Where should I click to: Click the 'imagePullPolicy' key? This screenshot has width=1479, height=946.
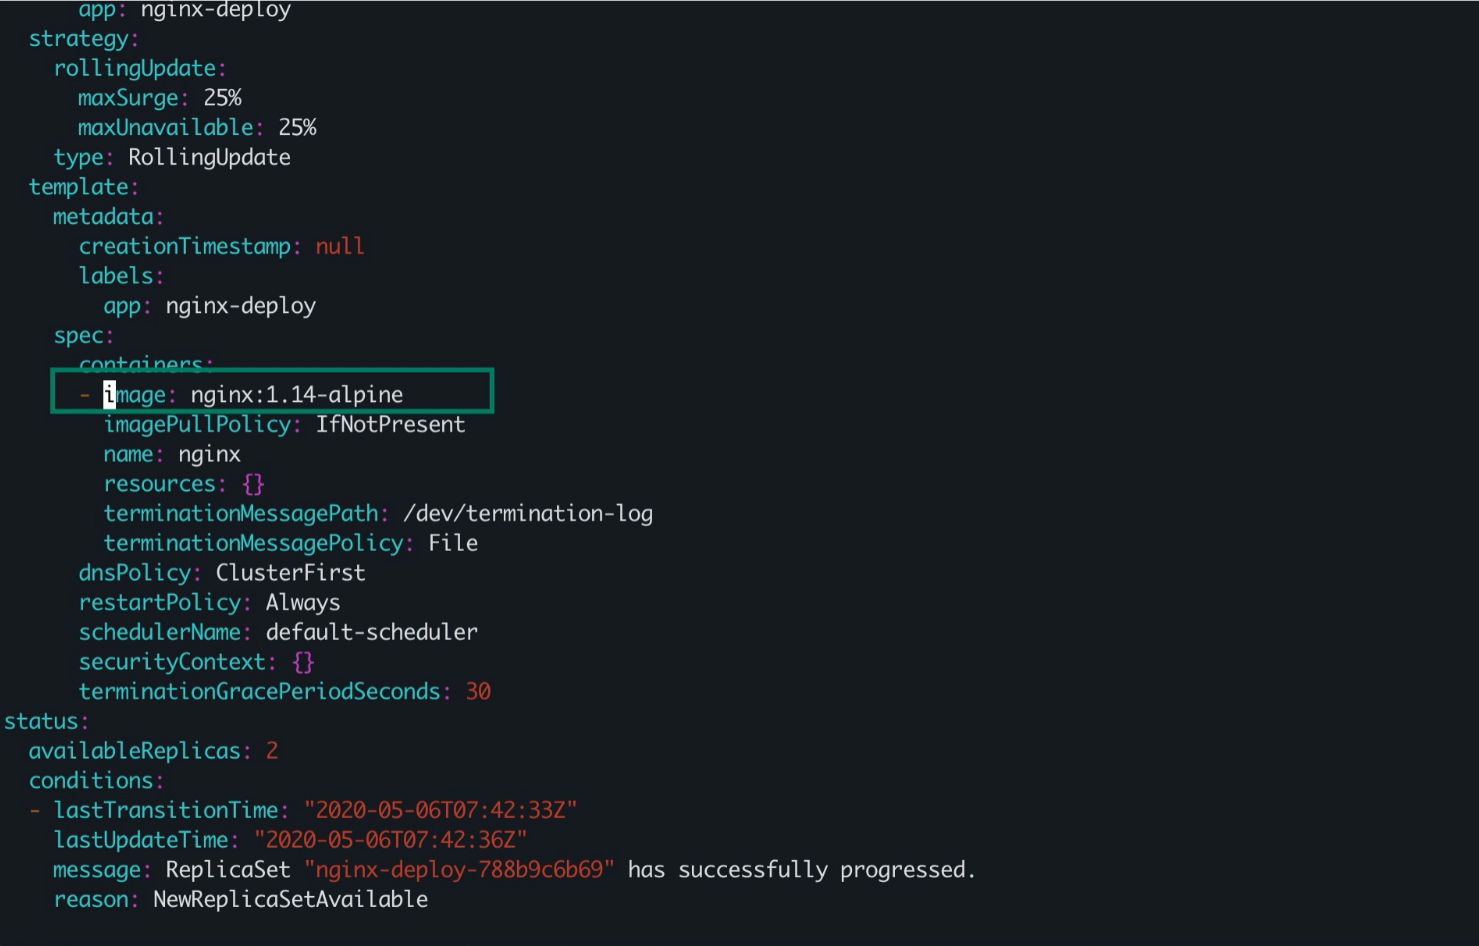pos(197,425)
